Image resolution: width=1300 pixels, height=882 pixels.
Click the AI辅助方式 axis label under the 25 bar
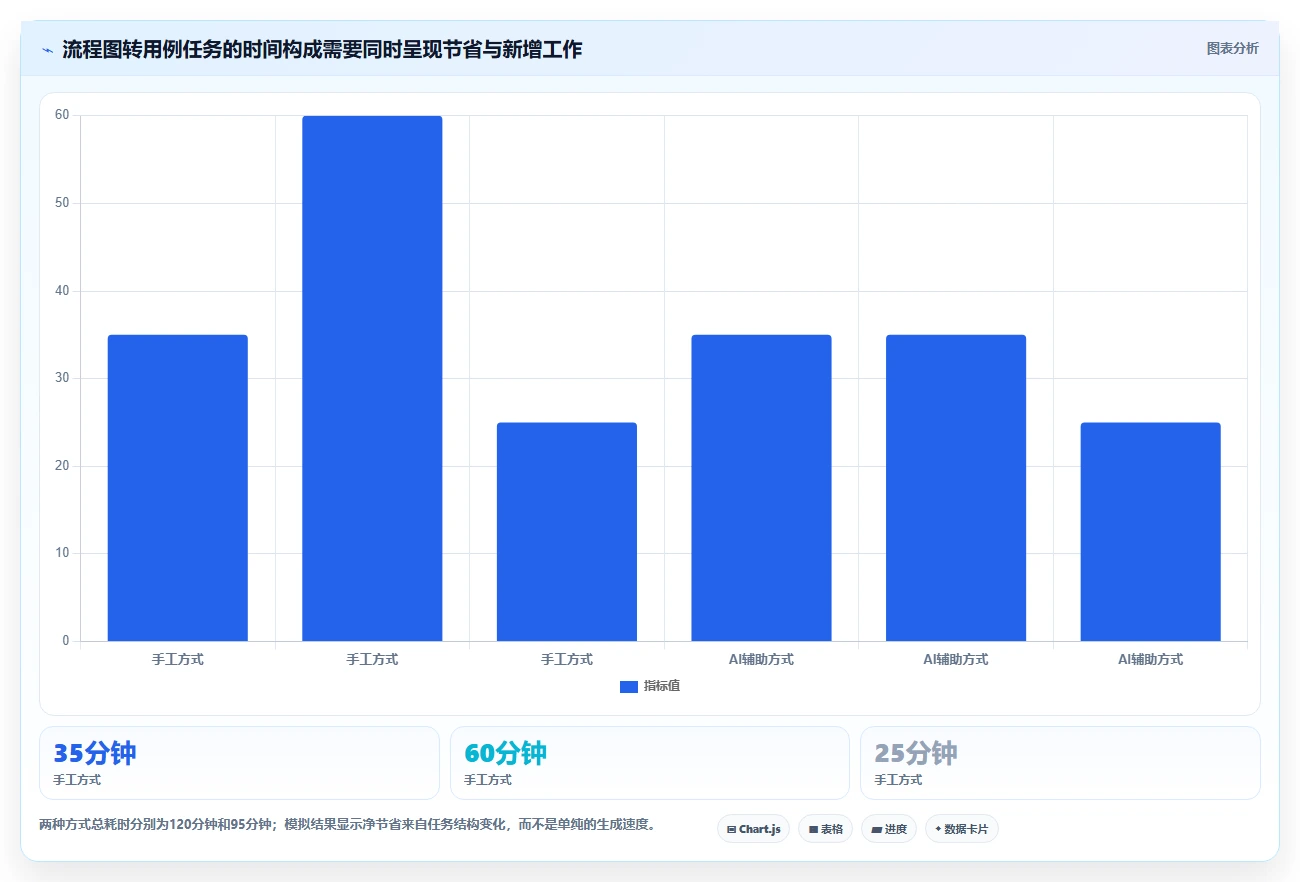point(1151,660)
